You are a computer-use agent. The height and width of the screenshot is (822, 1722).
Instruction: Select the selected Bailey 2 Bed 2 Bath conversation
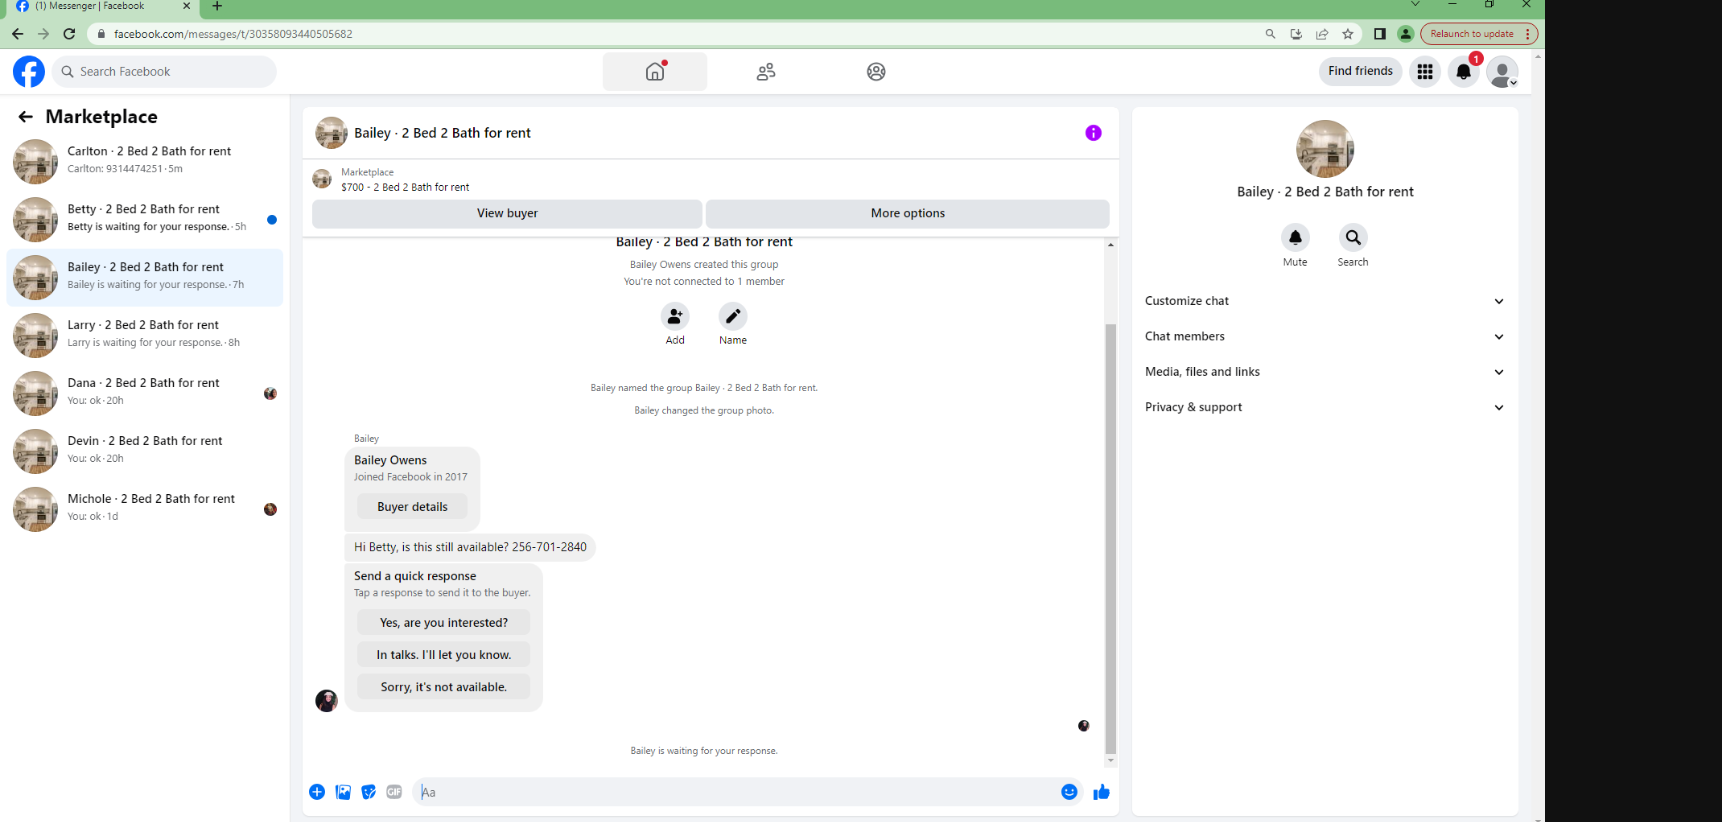tap(145, 277)
